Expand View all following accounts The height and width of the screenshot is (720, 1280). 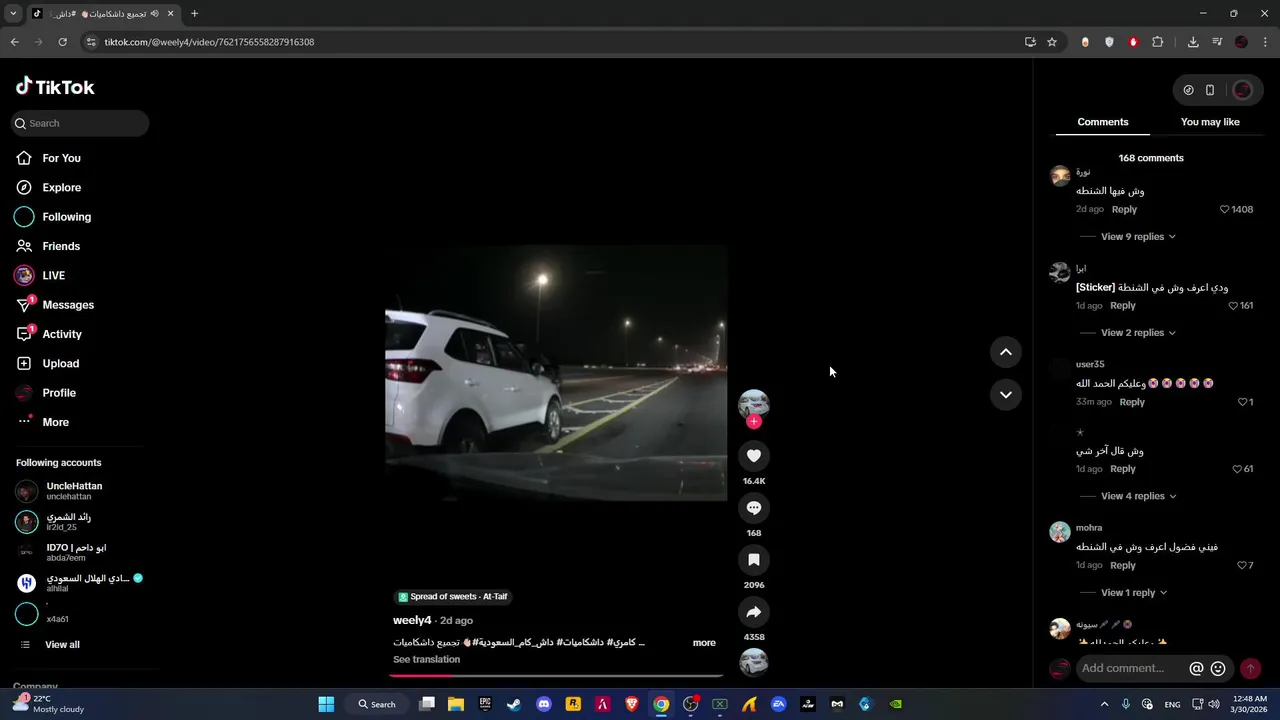click(x=62, y=645)
